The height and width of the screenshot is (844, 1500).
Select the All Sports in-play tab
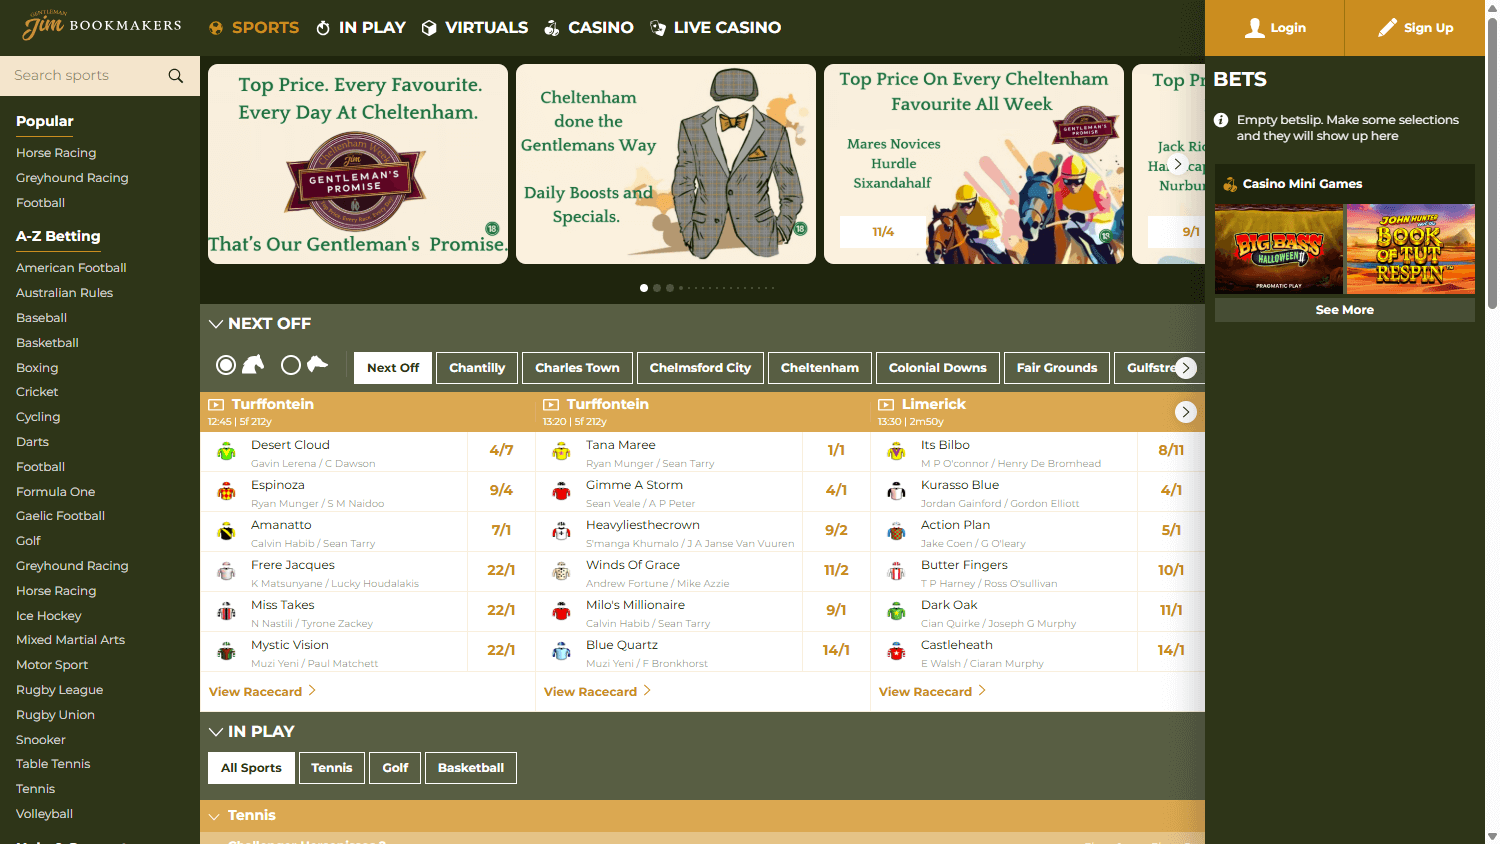[251, 768]
